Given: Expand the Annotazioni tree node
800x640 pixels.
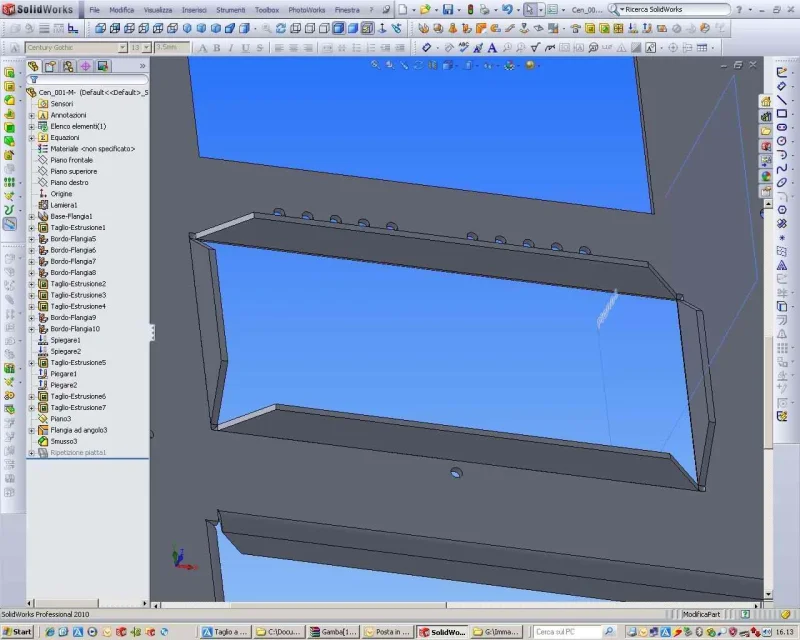Looking at the screenshot, I should [32, 115].
